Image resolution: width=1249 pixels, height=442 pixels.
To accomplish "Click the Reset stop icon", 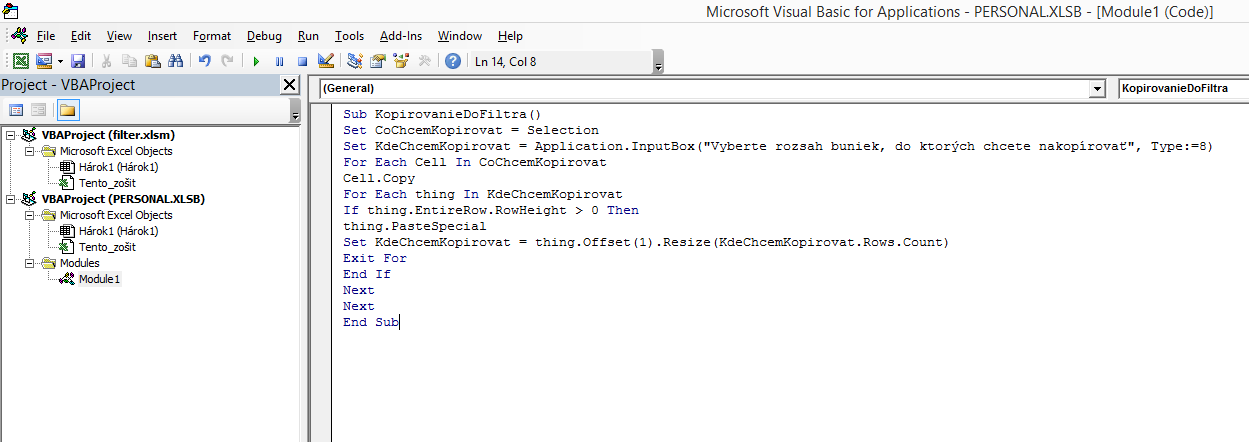I will pos(302,61).
